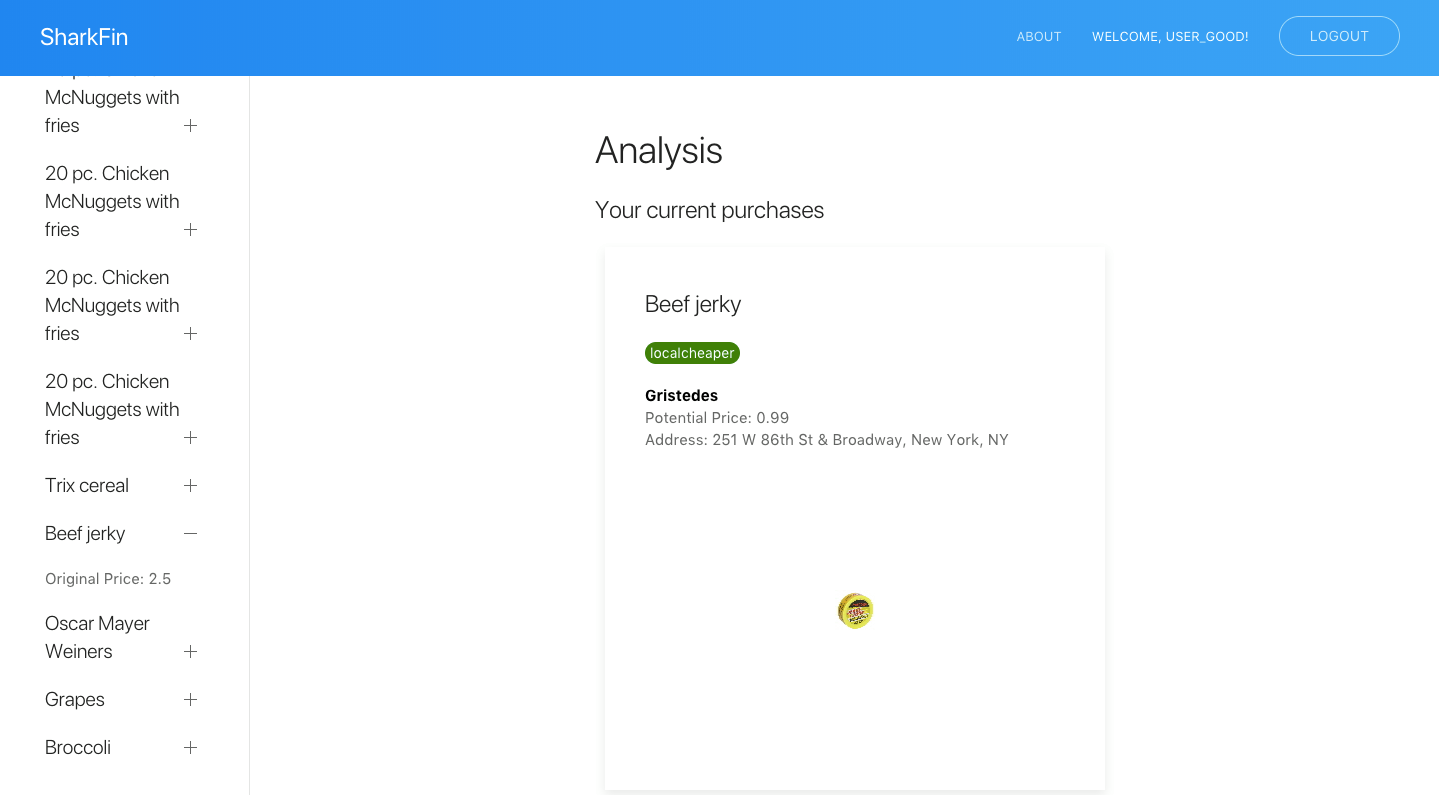Click 'Your current purchases' subheading
The width and height of the screenshot is (1439, 795).
pos(709,210)
